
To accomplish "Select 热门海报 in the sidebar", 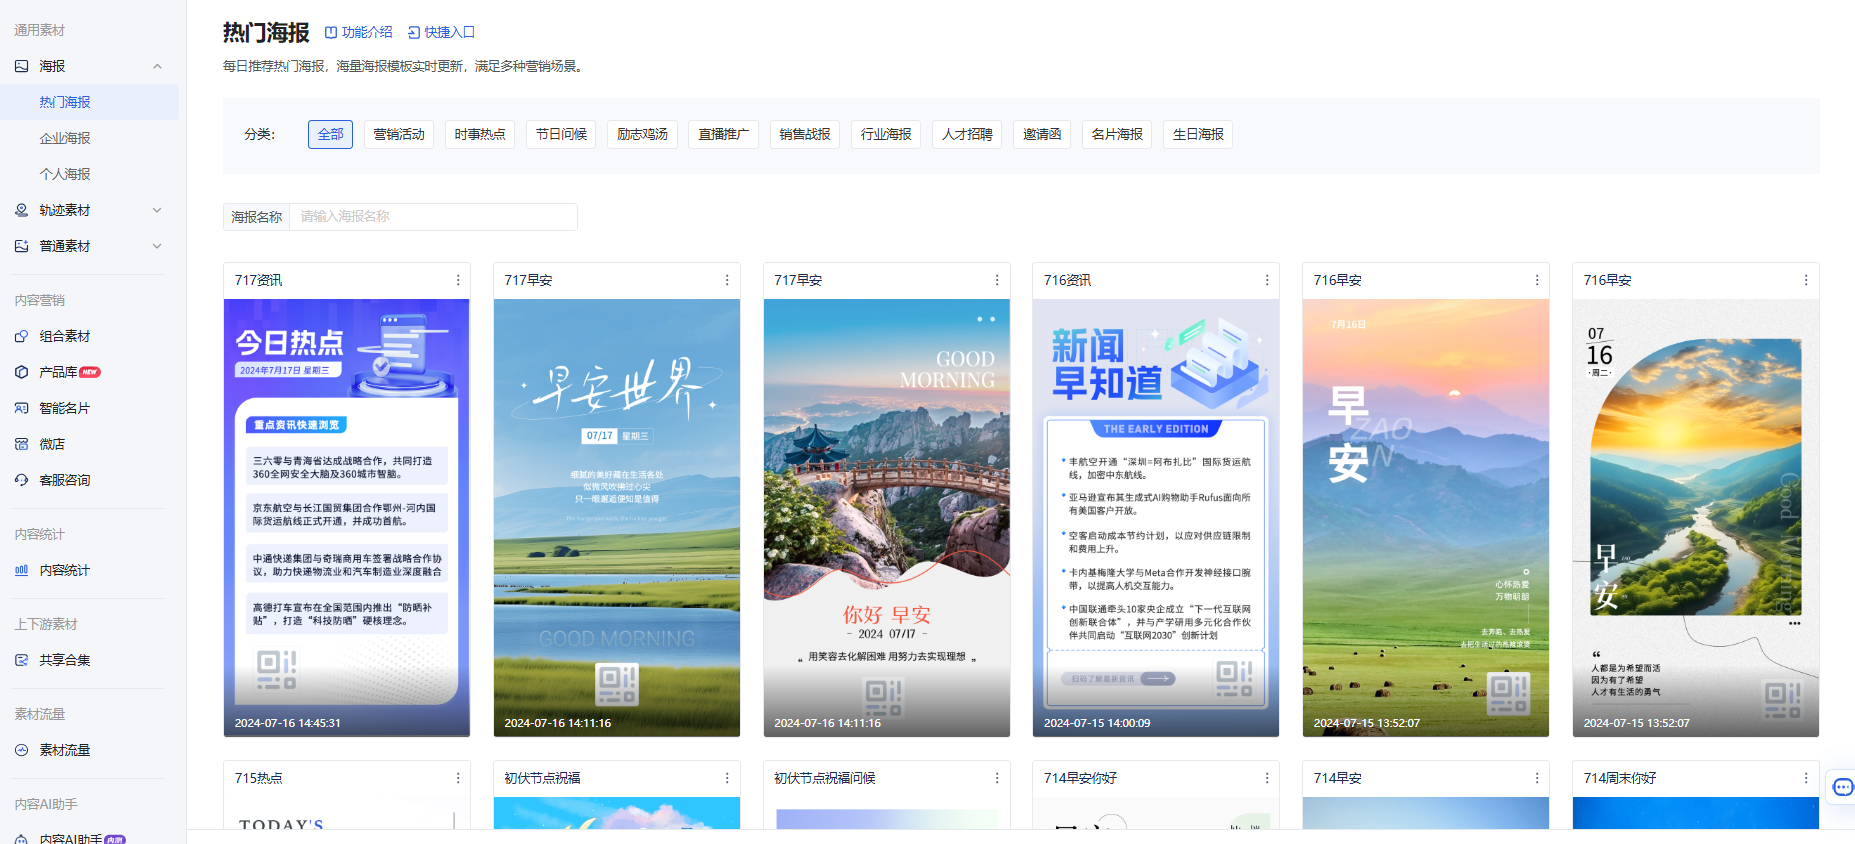I will [x=65, y=102].
